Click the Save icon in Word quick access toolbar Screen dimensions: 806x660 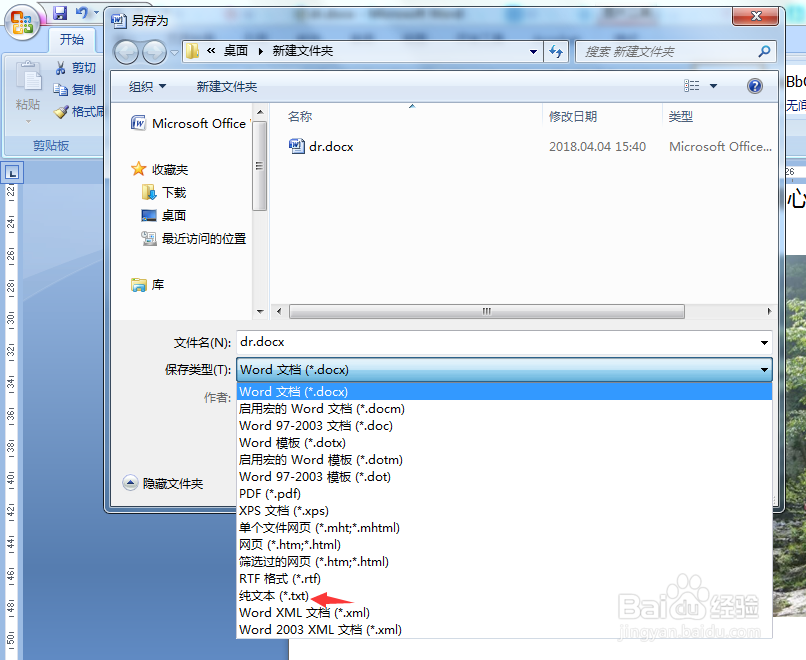click(60, 13)
